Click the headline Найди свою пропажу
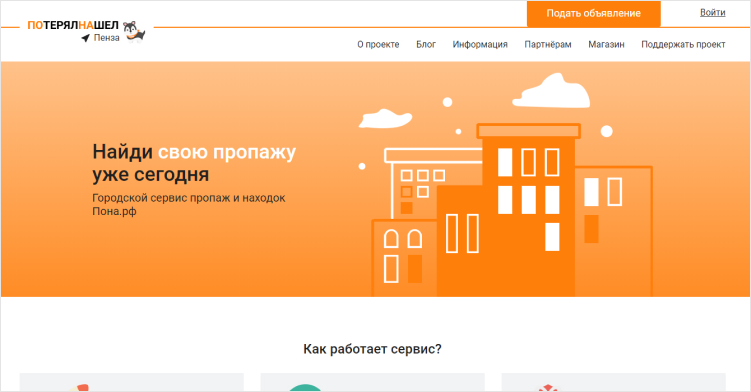Viewport: 751px width, 392px height. pyautogui.click(x=194, y=152)
